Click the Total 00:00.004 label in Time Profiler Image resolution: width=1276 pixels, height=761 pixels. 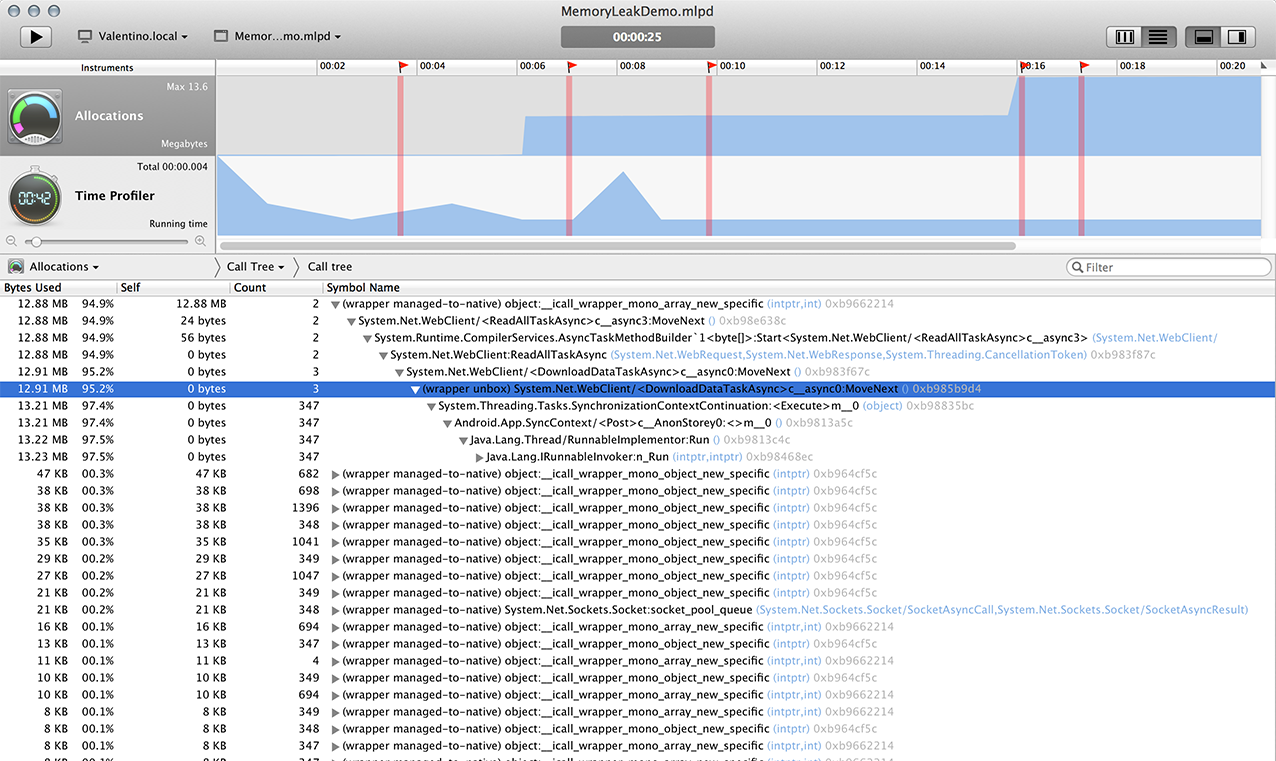coord(172,167)
